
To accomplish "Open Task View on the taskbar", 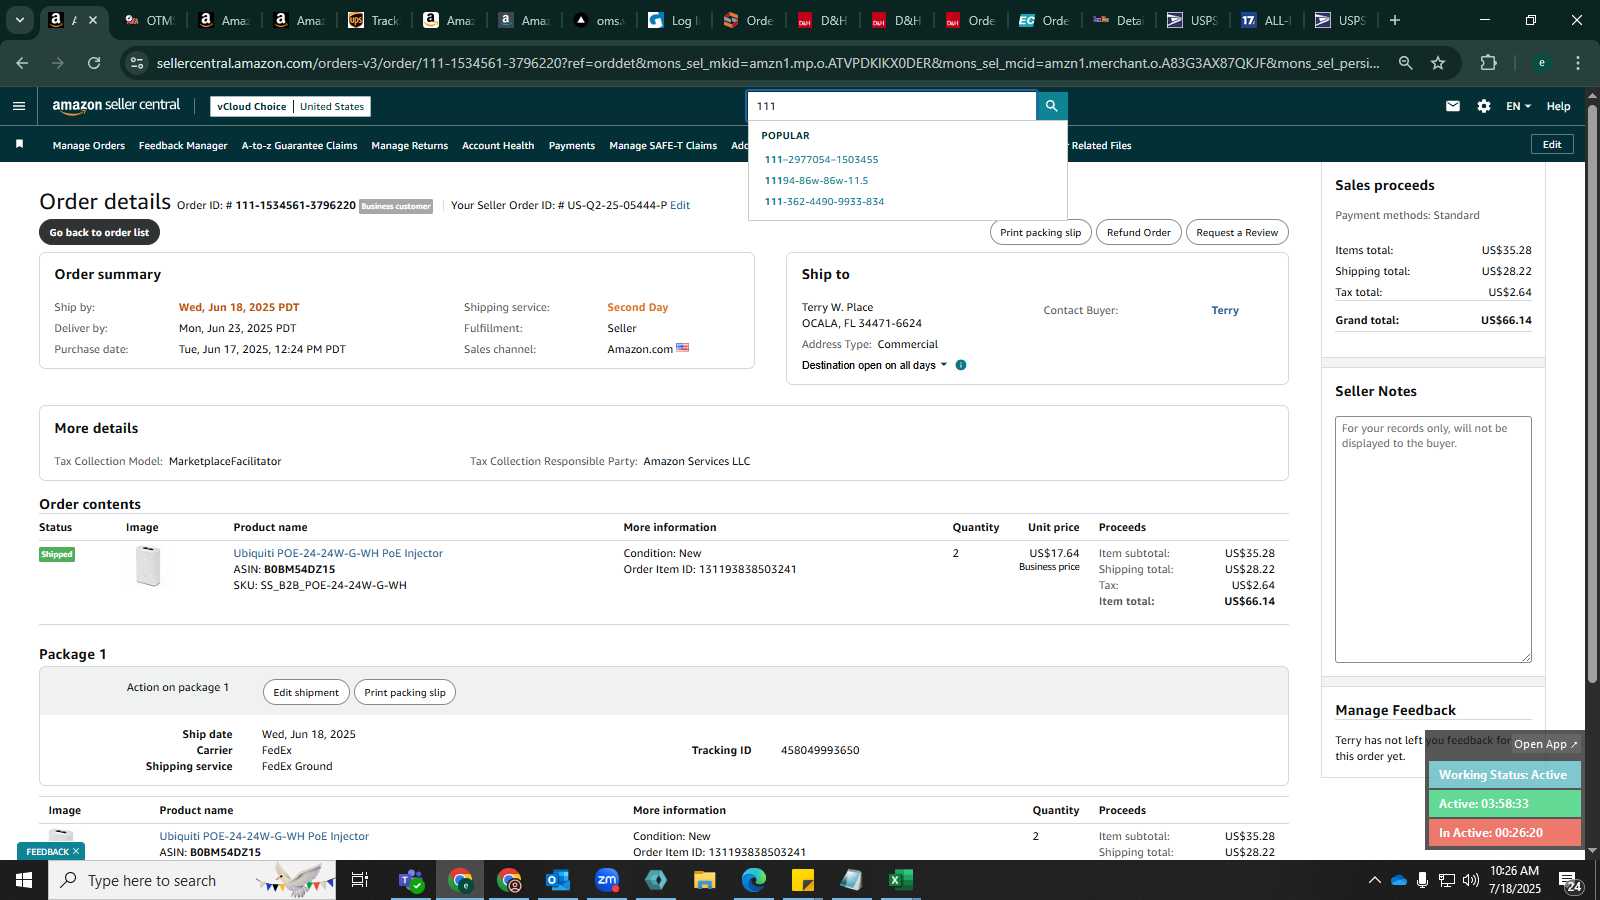I will 360,880.
